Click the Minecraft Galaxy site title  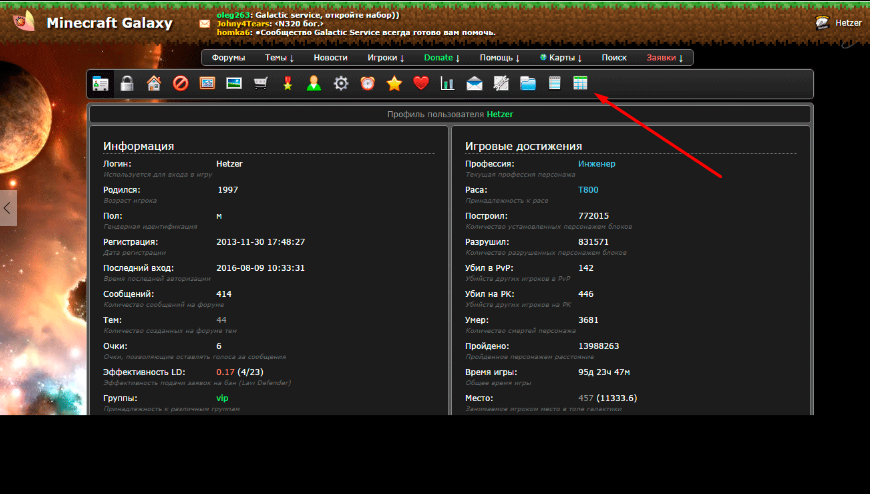(x=109, y=23)
